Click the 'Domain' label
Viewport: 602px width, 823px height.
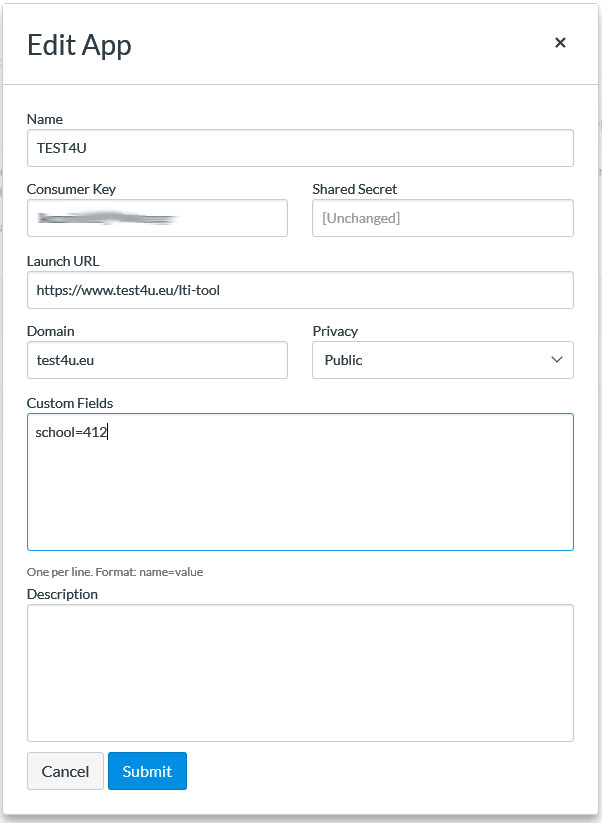(50, 331)
